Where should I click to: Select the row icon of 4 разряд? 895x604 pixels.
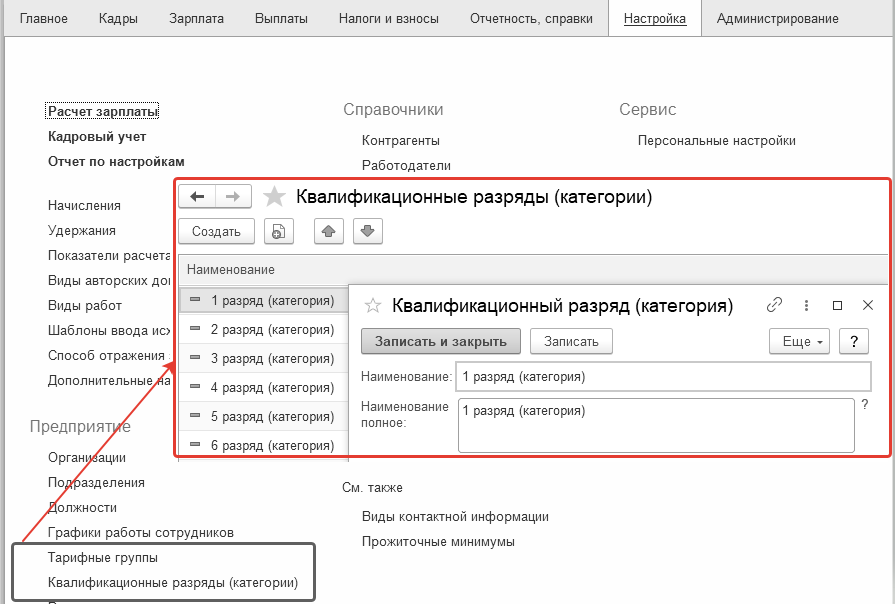(195, 387)
